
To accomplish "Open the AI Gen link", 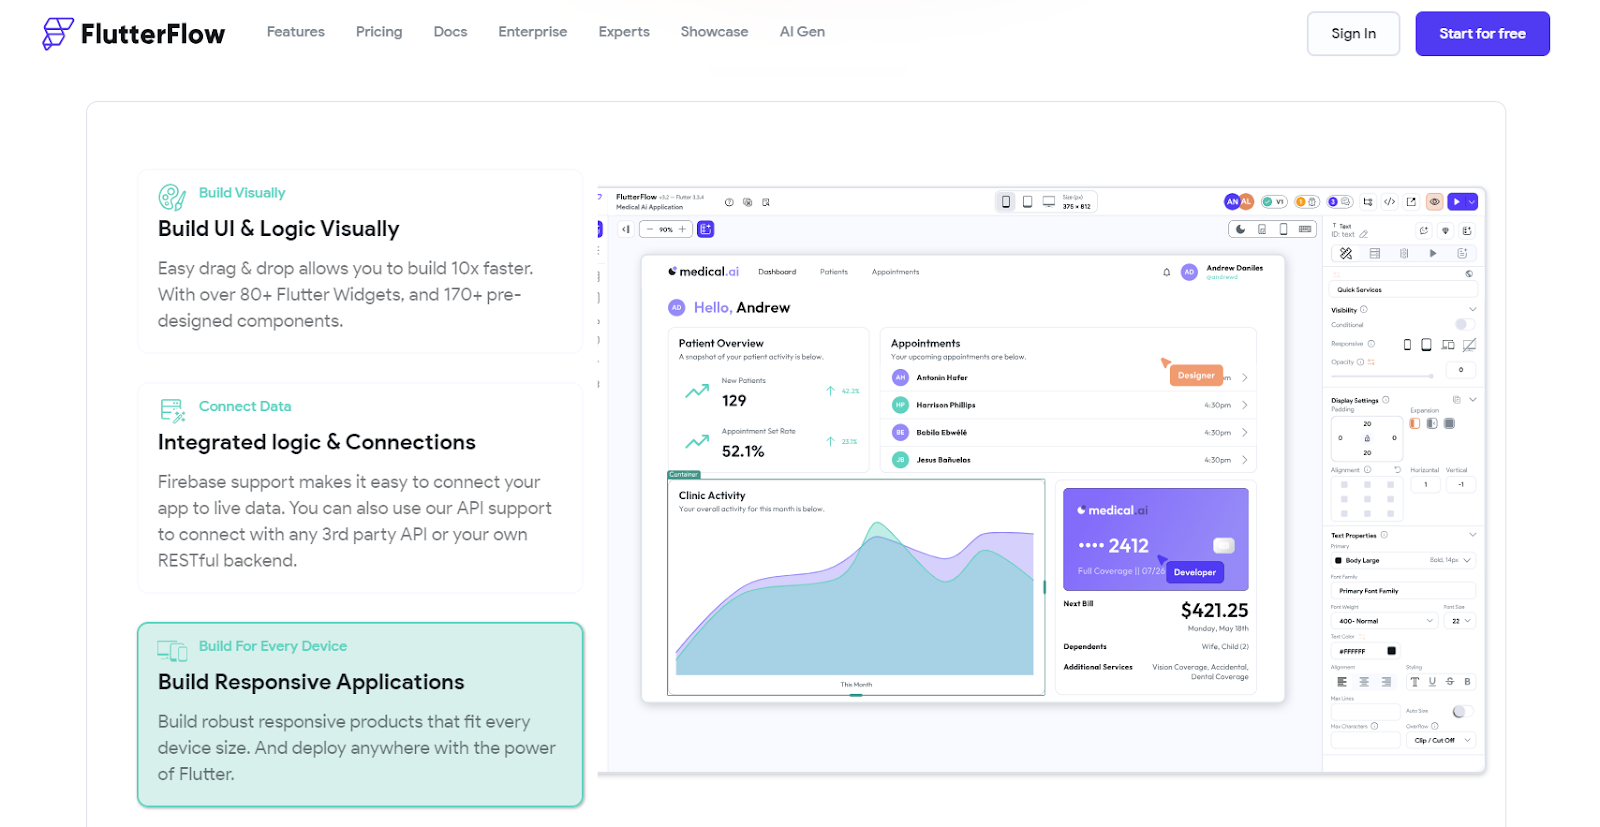I will coord(802,32).
